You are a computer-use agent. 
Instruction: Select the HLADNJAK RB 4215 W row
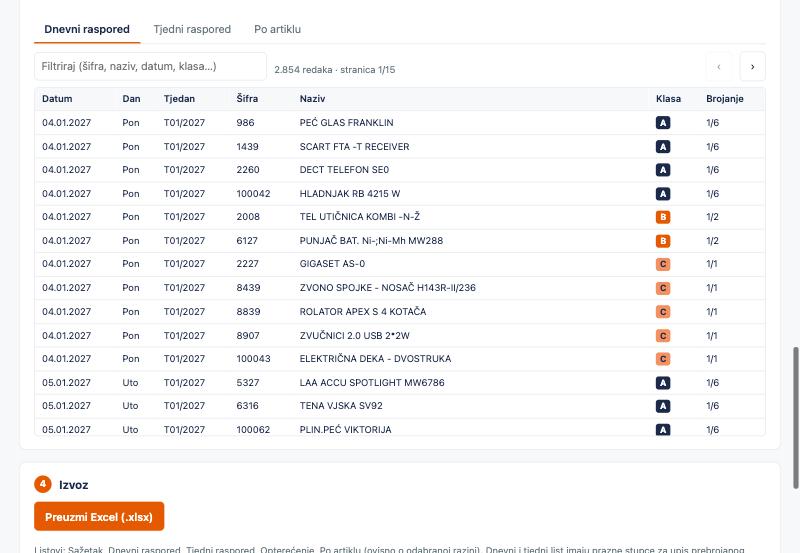point(399,194)
